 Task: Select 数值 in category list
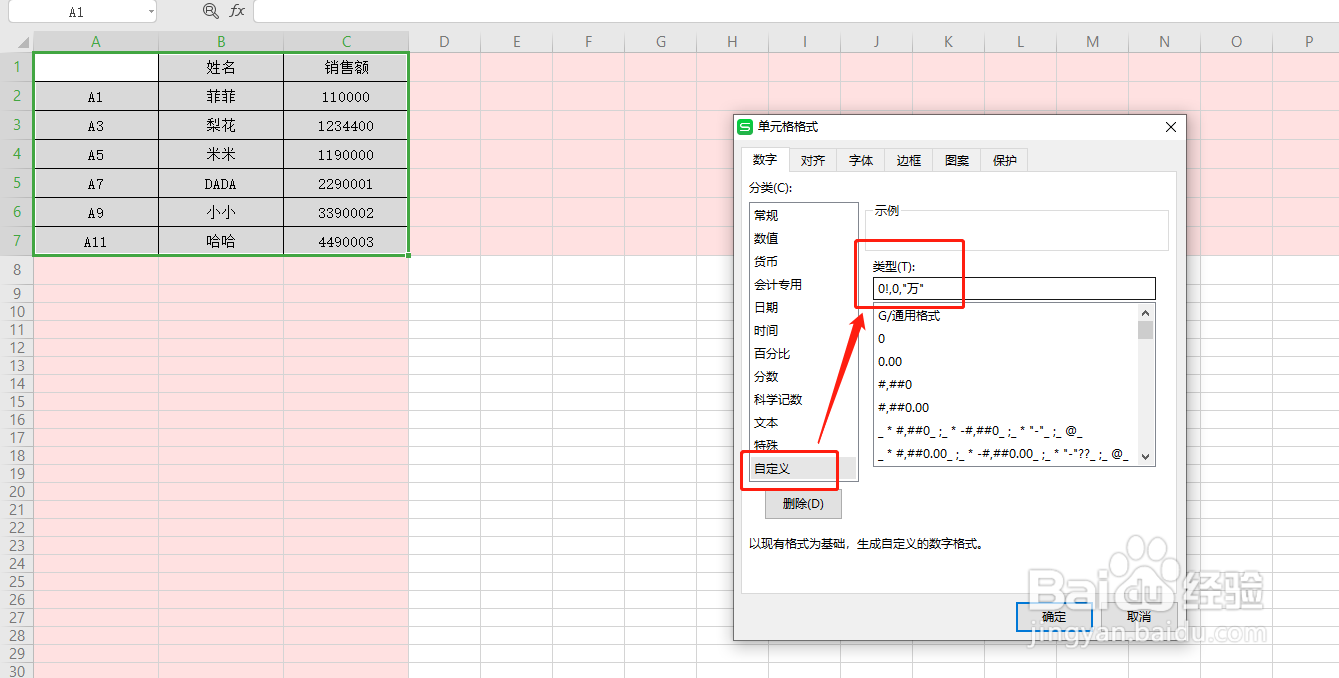[804, 238]
